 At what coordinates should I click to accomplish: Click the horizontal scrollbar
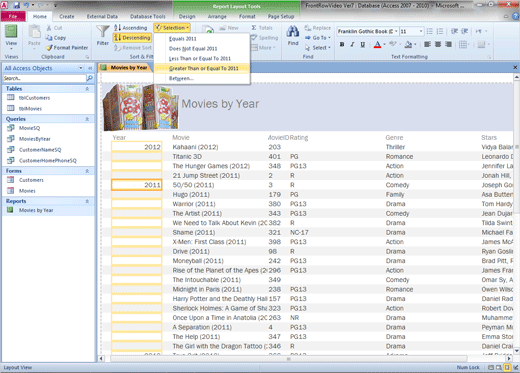[289, 359]
